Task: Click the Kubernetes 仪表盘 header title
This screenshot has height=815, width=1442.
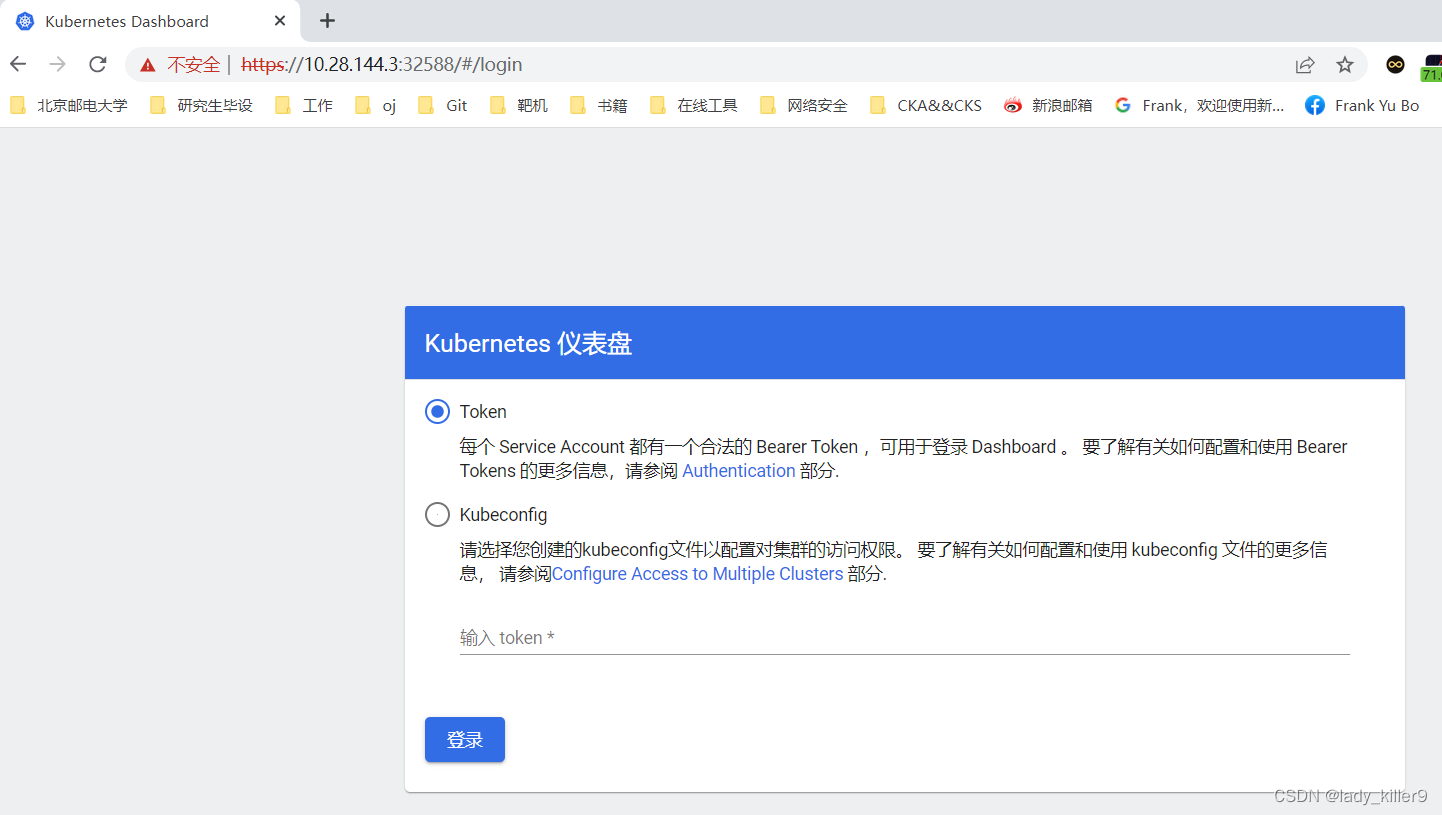Action: pos(528,344)
